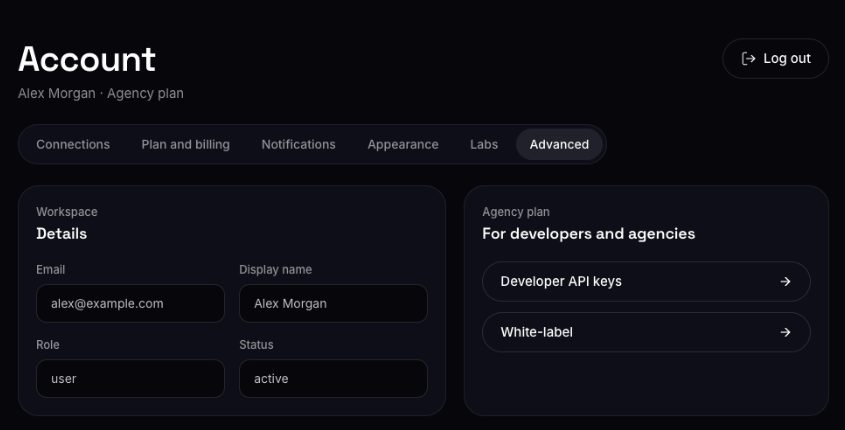The width and height of the screenshot is (845, 430).
Task: Click the Display name field
Action: (x=334, y=303)
